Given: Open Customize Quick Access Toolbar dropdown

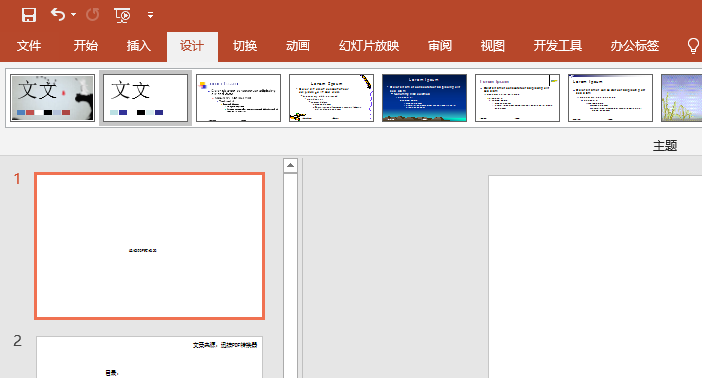Looking at the screenshot, I should (150, 15).
